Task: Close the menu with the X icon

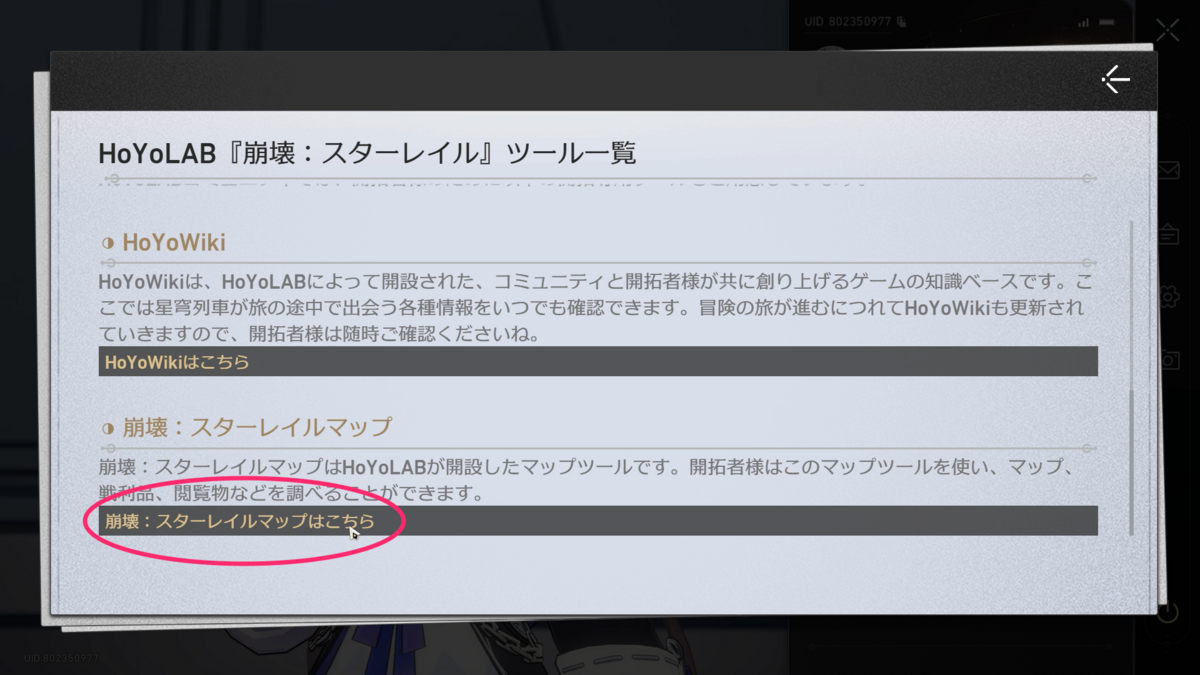Action: click(x=1167, y=30)
